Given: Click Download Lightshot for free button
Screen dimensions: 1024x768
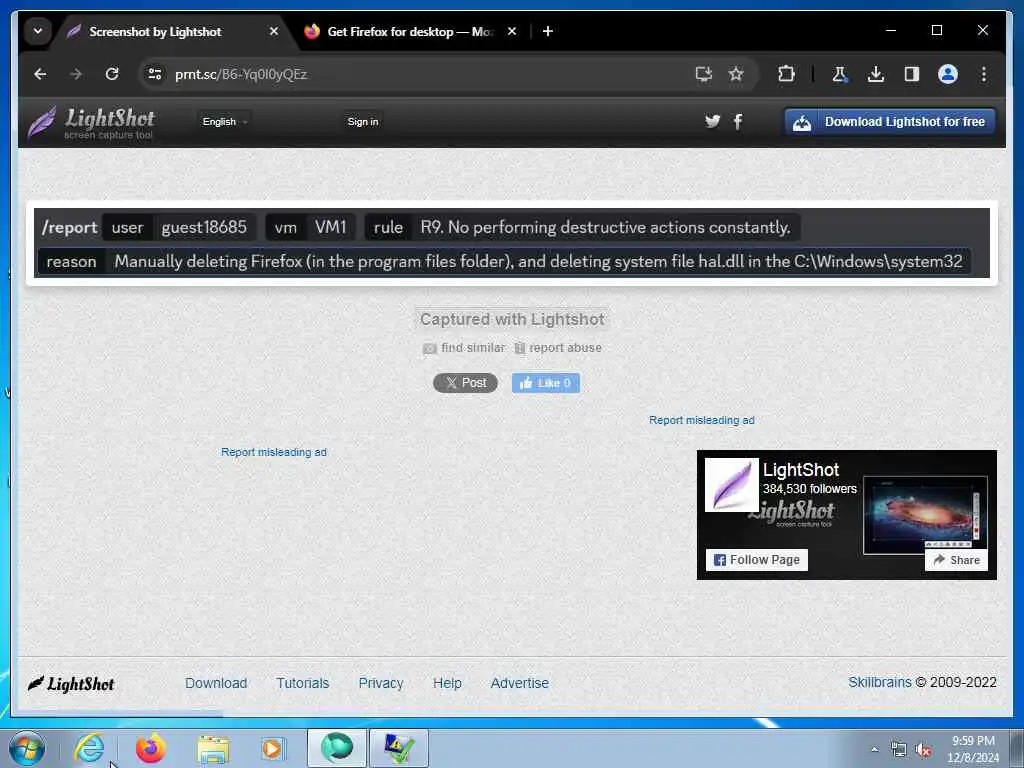Looking at the screenshot, I should tap(890, 122).
